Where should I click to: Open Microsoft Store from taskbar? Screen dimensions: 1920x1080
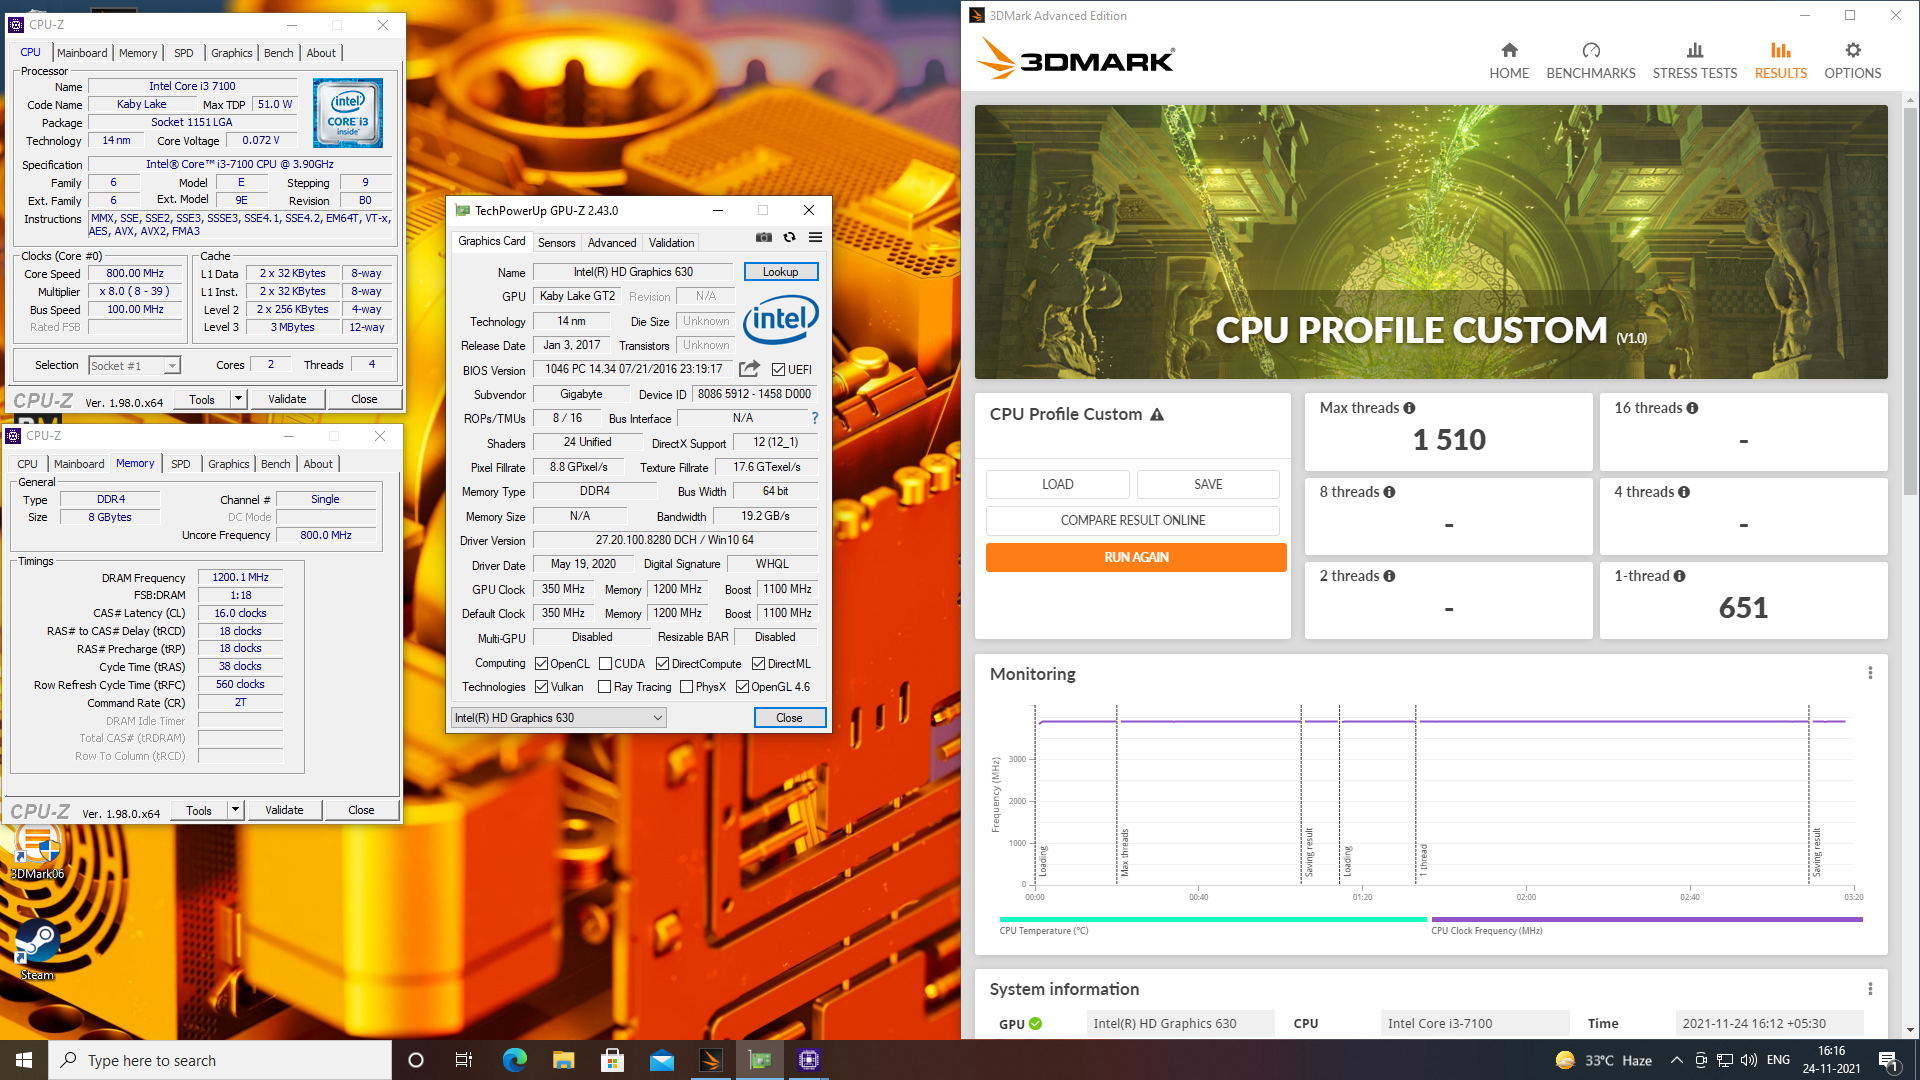(613, 1060)
